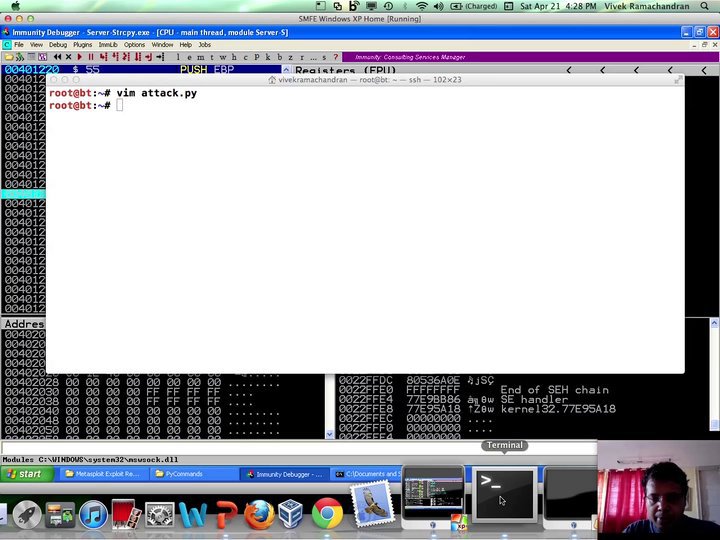720x540 pixels.
Task: Switch to C:\Documents and S... taskbar item
Action: coord(366,474)
